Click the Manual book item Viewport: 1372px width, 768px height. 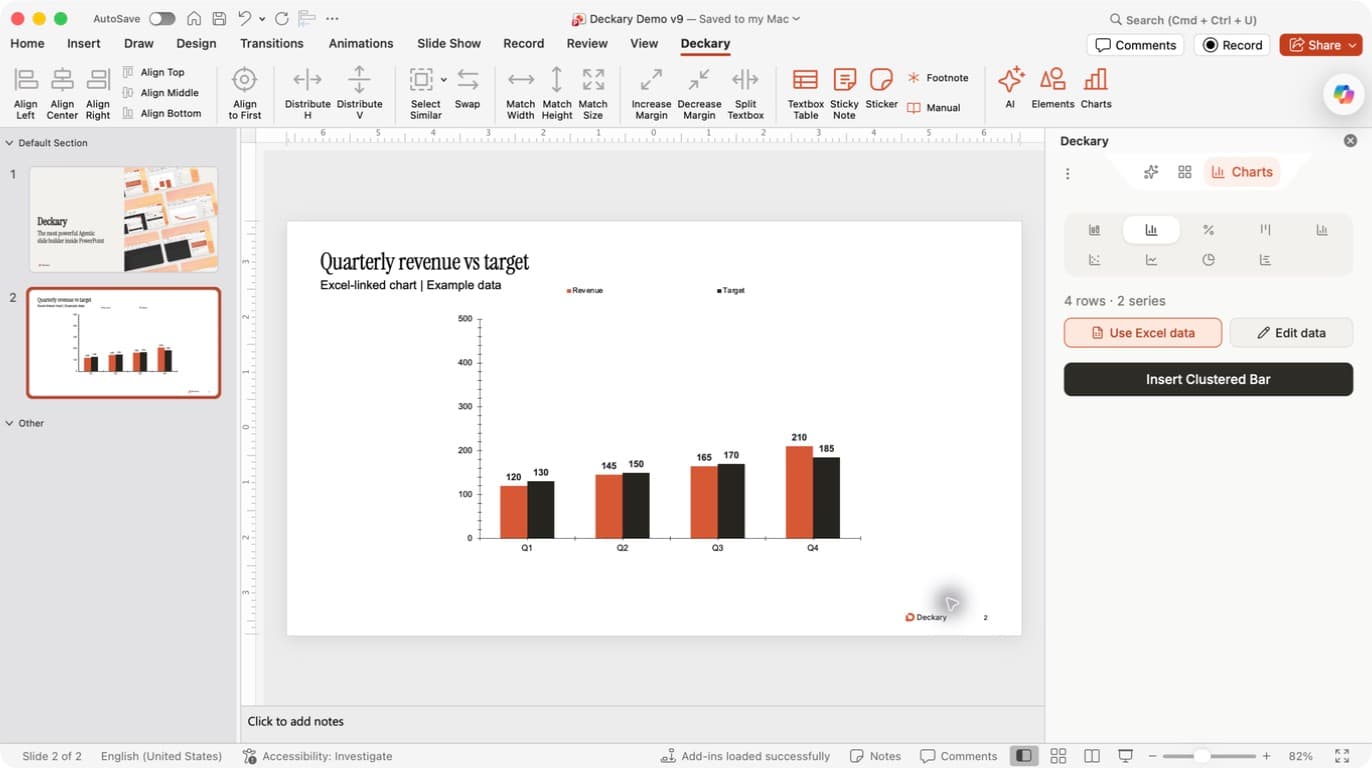934,108
